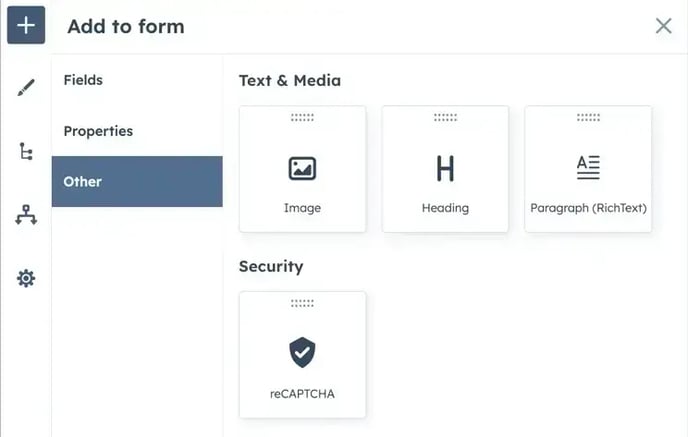This screenshot has width=688, height=437.
Task: Click the Paragraph rich text icon
Action: tap(588, 167)
